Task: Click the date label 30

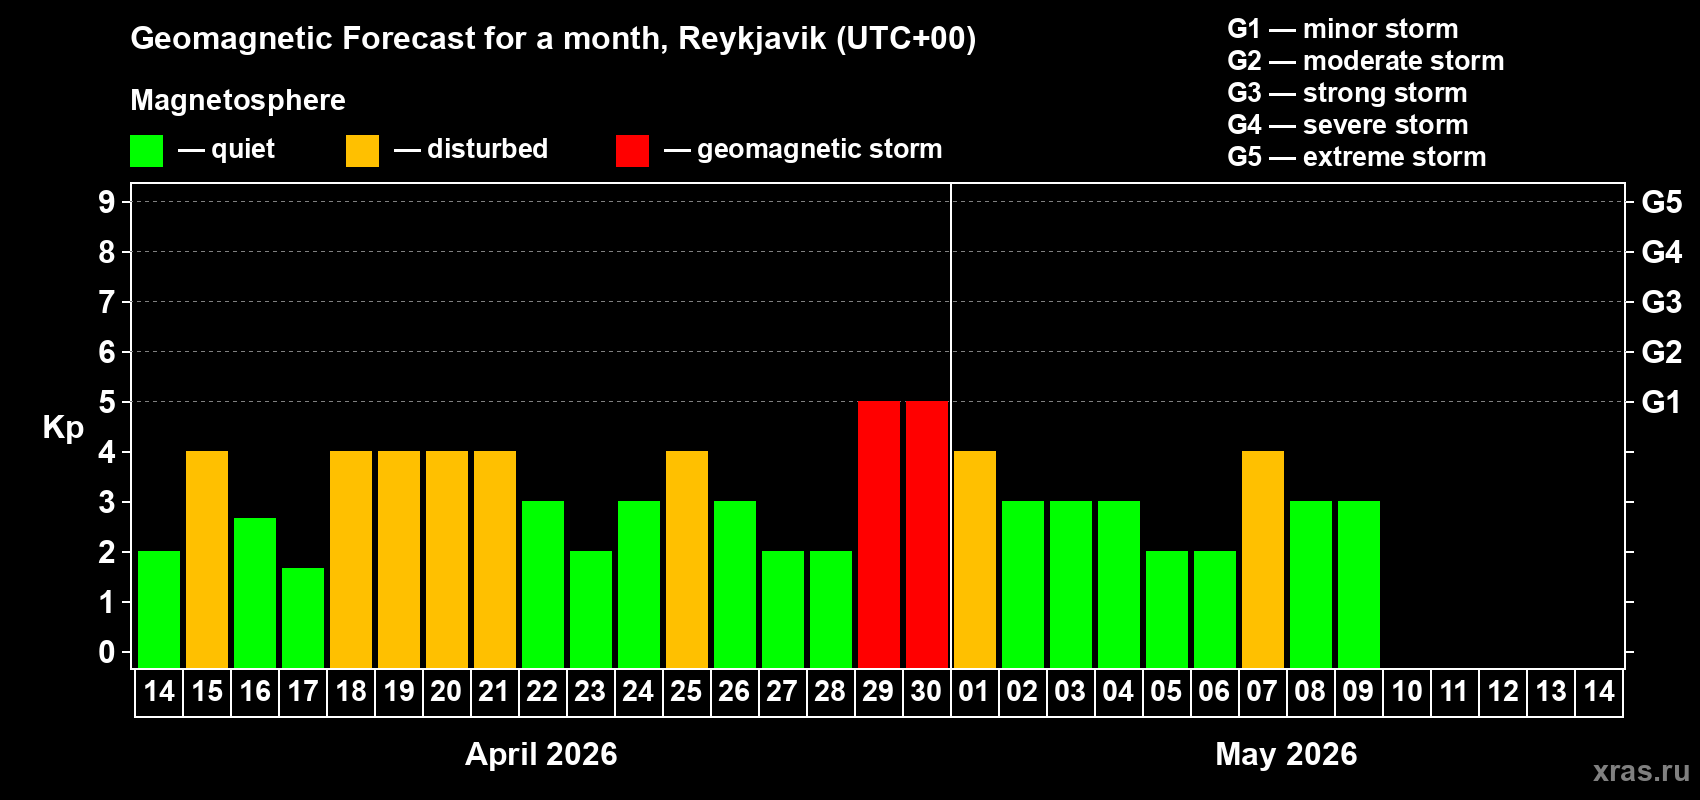Action: tap(926, 691)
